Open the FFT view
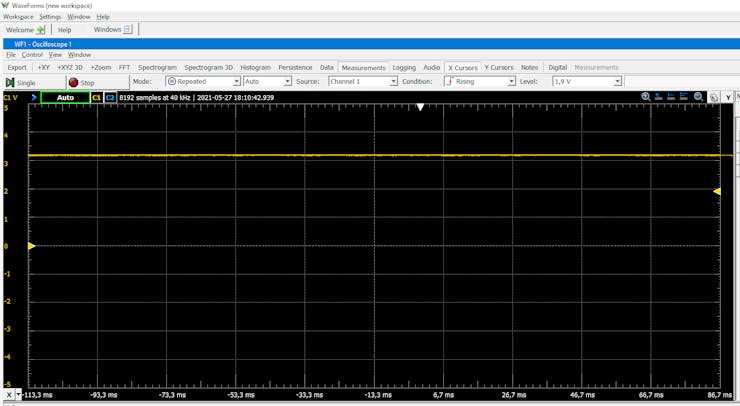Screen dimensions: 740x406 tap(124, 68)
